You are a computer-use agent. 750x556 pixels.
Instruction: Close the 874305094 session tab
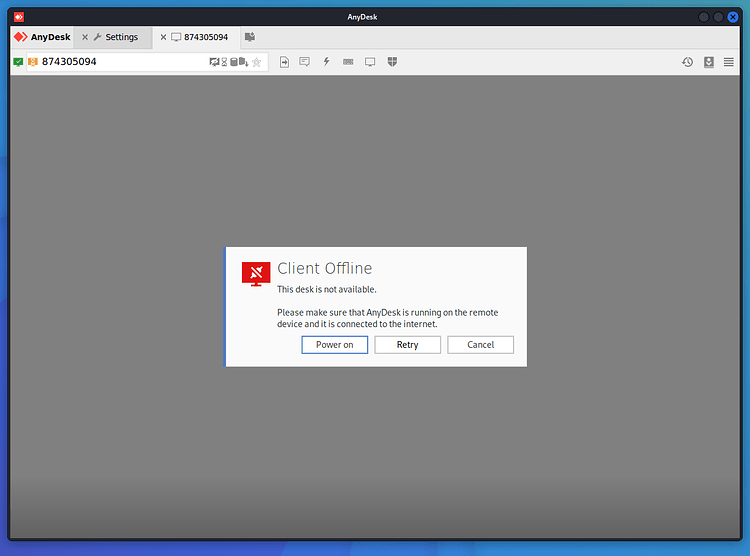coord(163,37)
